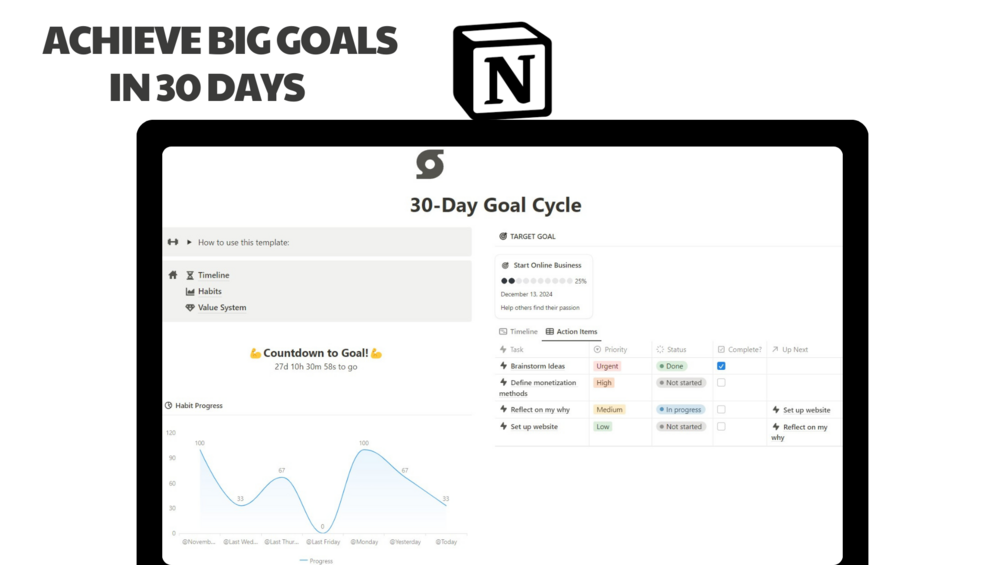The width and height of the screenshot is (1005, 565).
Task: Click the diamond icon next to Value System
Action: pos(190,307)
